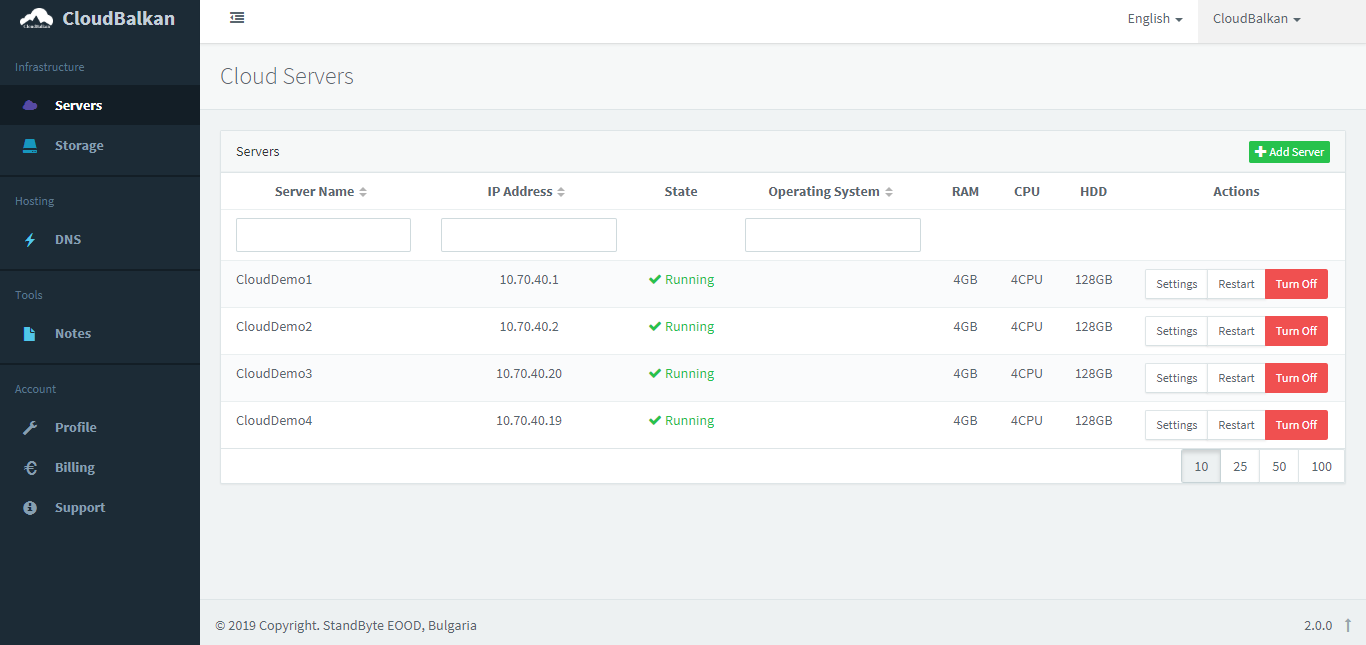Click the version number 2.0.0
Image resolution: width=1366 pixels, height=645 pixels.
(x=1318, y=625)
